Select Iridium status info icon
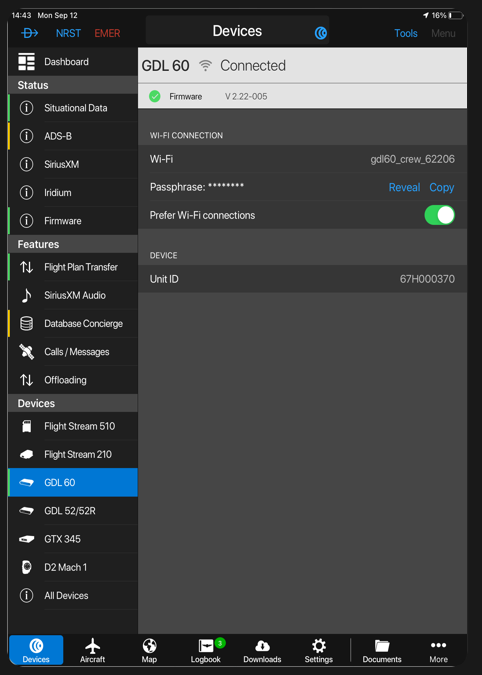Screen dimensions: 482x675 27,192
